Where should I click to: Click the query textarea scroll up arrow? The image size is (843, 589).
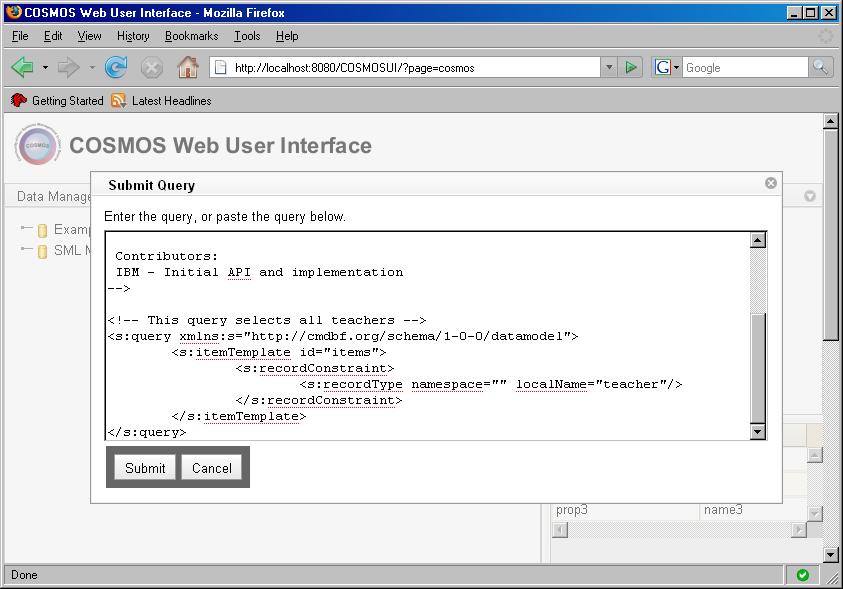758,240
